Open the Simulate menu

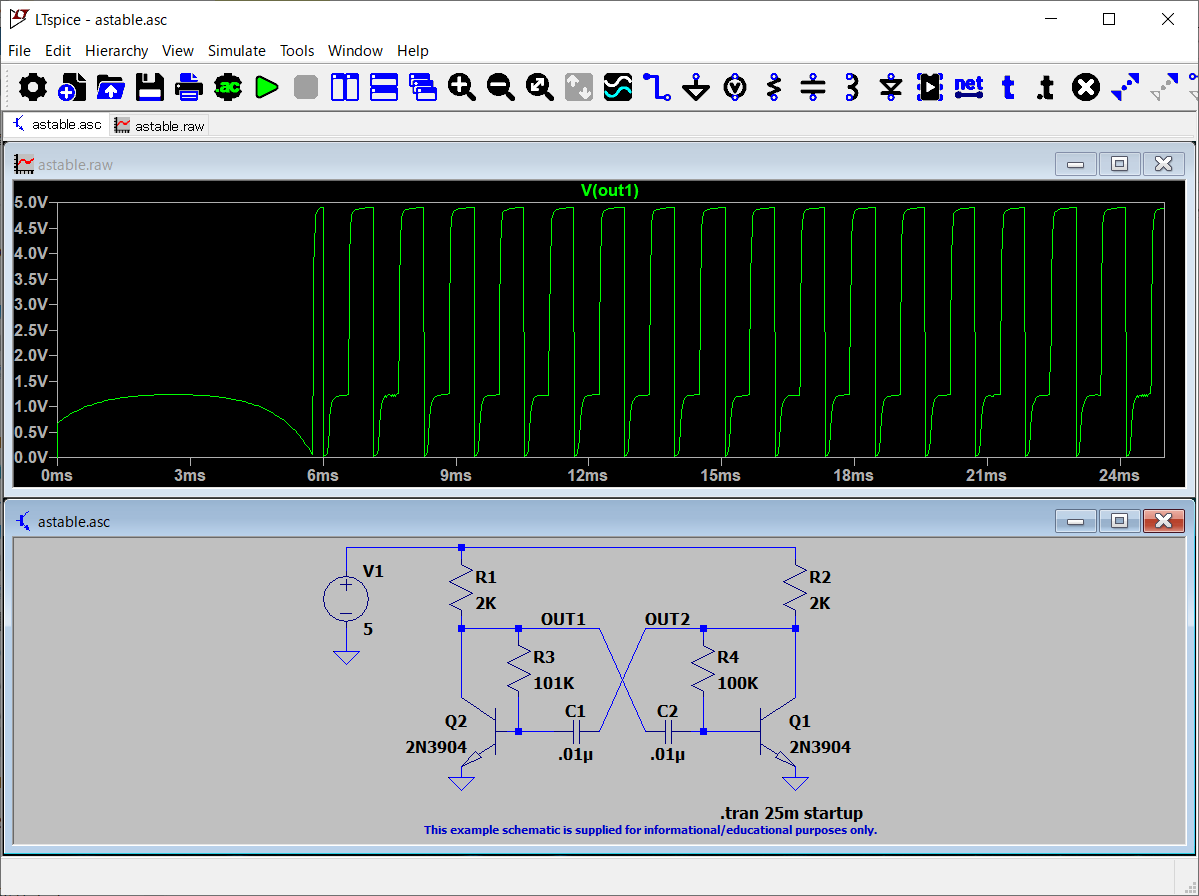(236, 51)
